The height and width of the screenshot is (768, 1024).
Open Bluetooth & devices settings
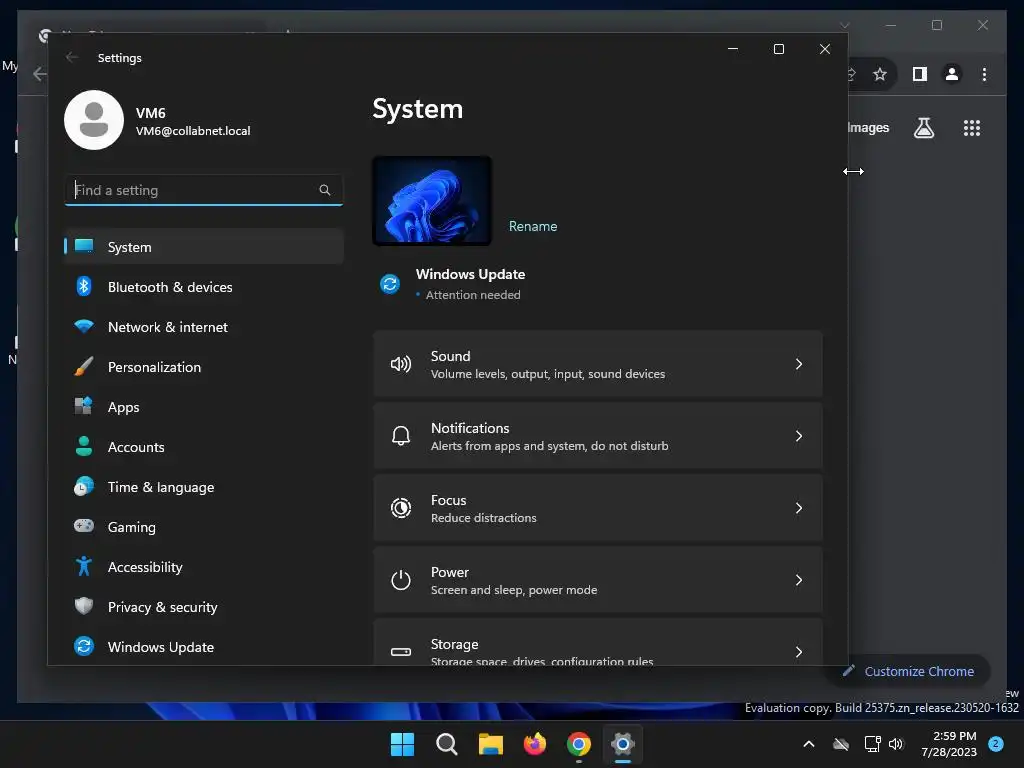(204, 287)
